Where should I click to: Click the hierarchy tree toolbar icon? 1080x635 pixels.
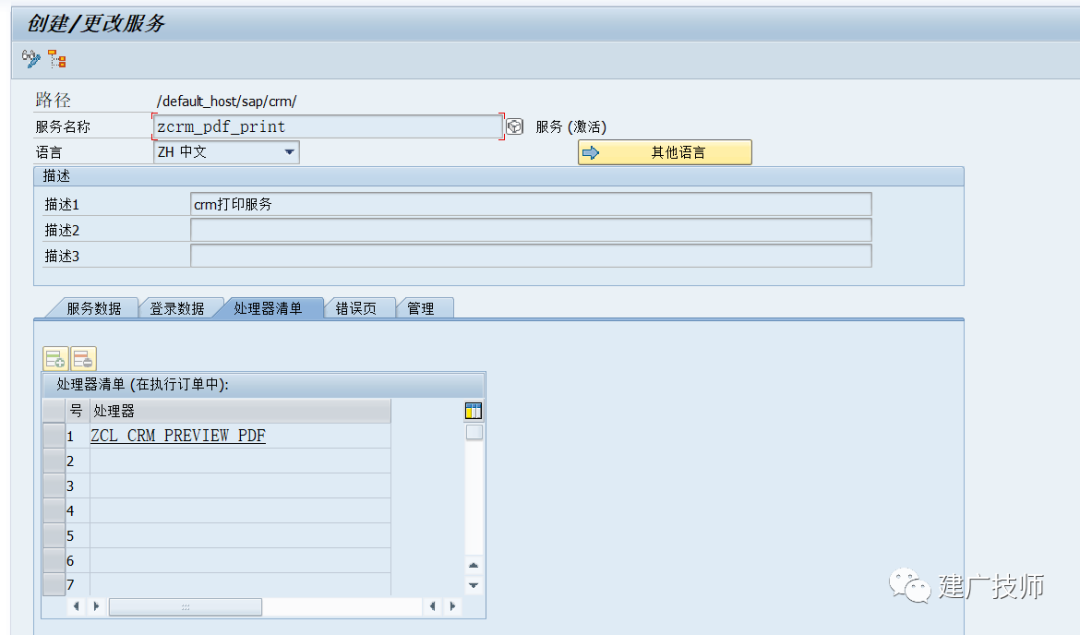click(x=57, y=59)
